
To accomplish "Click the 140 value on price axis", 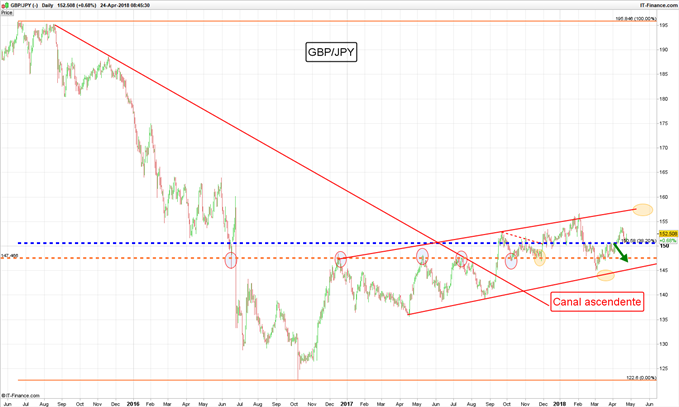I will [x=663, y=295].
